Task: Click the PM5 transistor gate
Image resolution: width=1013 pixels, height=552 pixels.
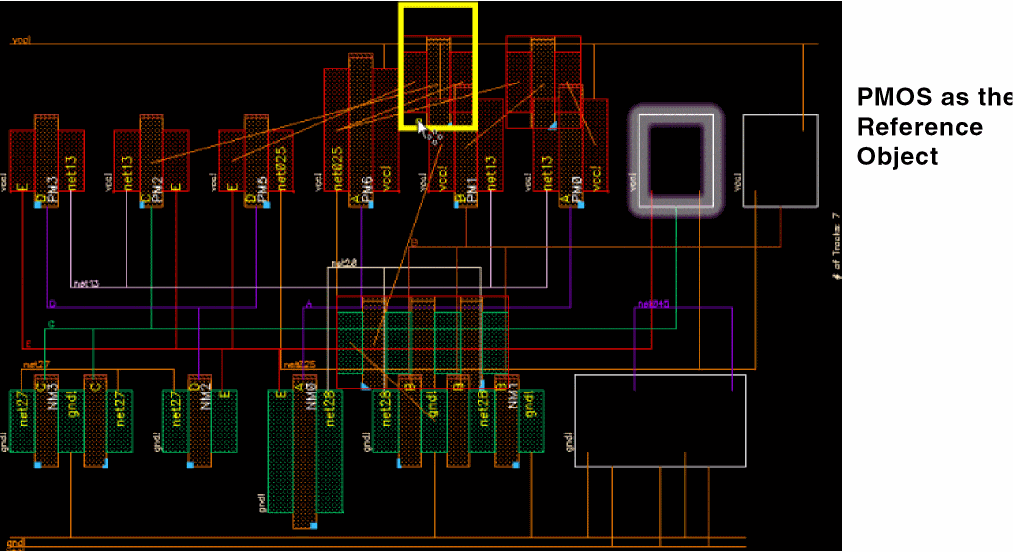Action: coord(257,160)
